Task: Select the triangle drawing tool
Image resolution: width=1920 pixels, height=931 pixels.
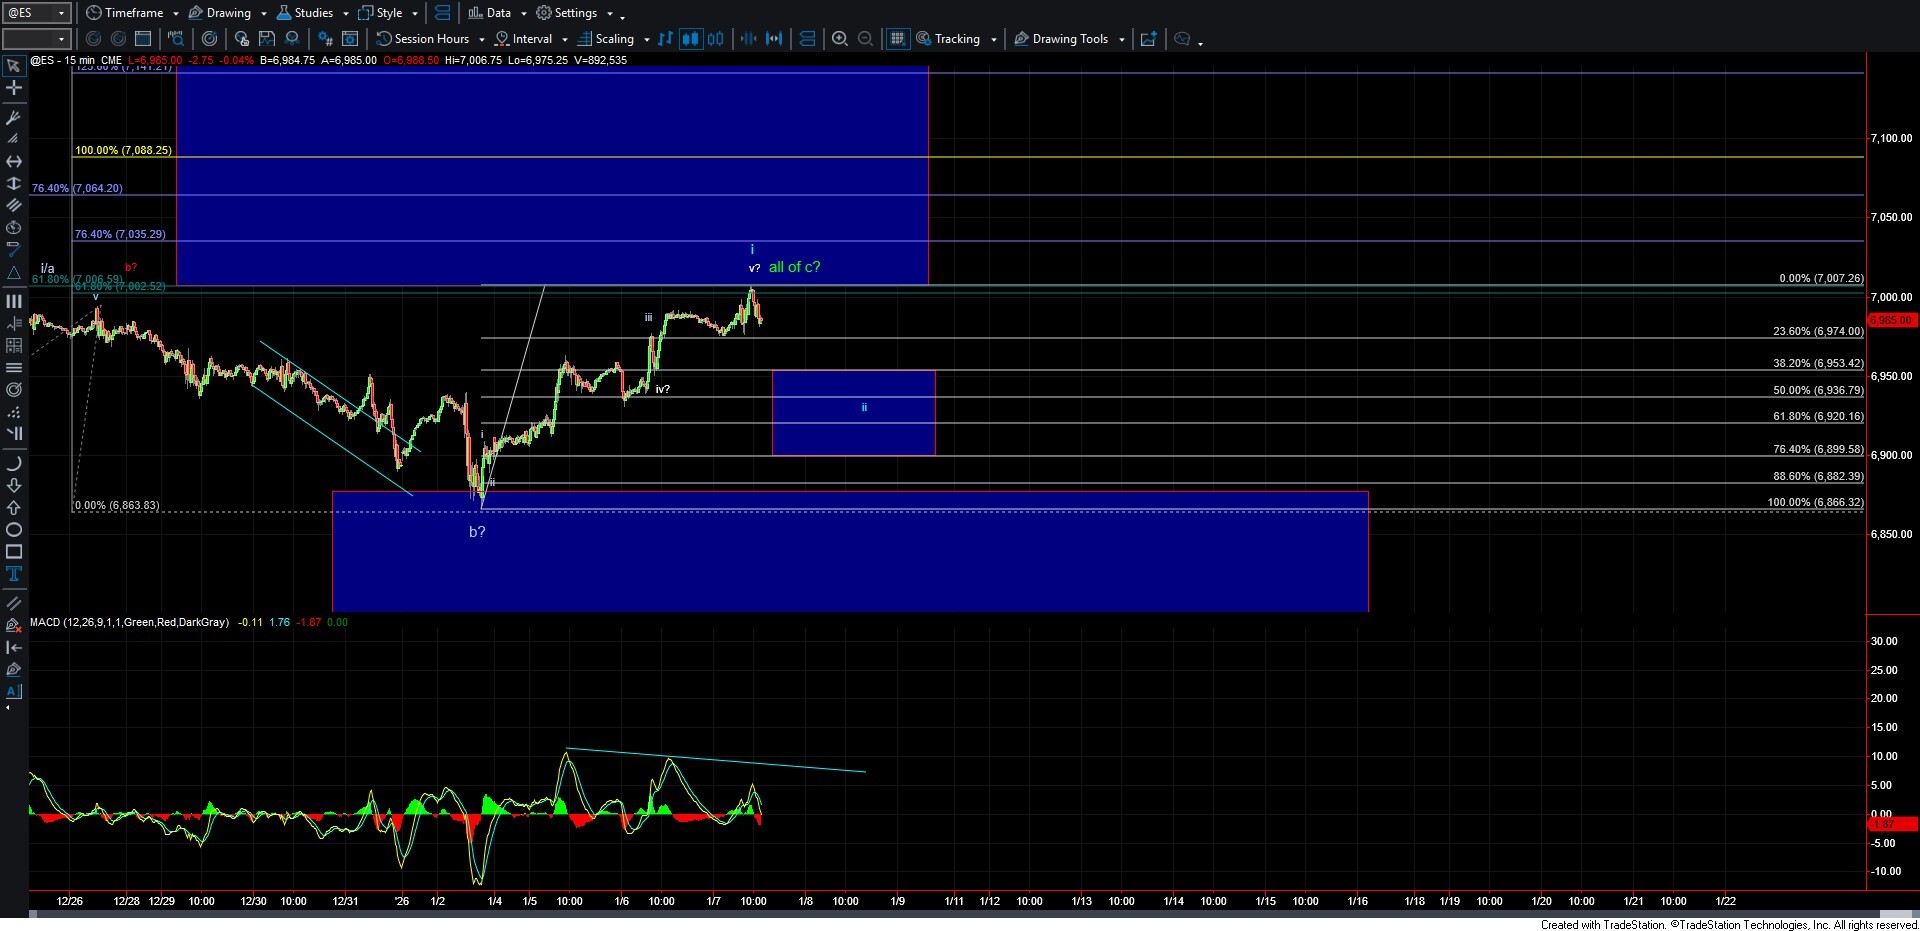Action: point(14,272)
